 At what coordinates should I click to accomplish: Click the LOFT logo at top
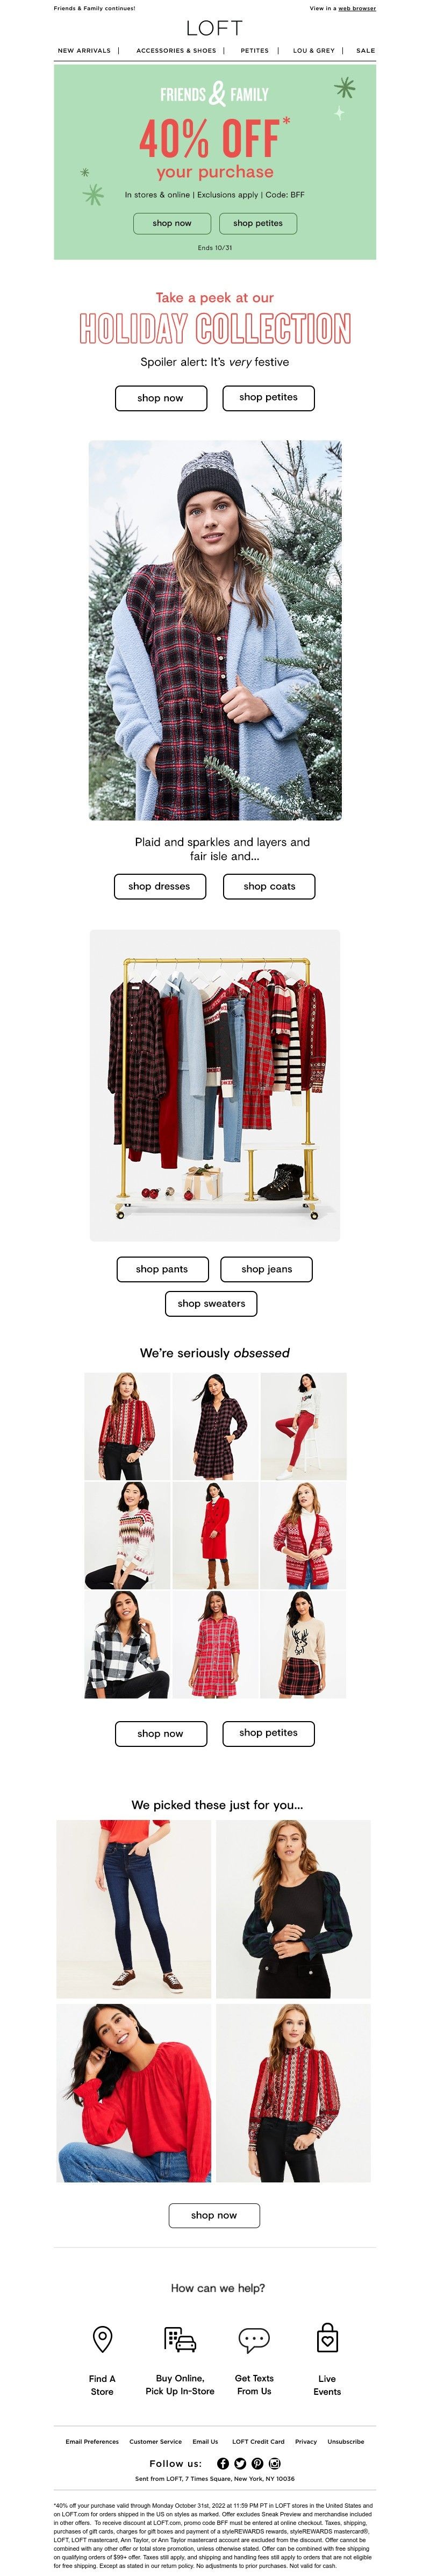coord(214,28)
